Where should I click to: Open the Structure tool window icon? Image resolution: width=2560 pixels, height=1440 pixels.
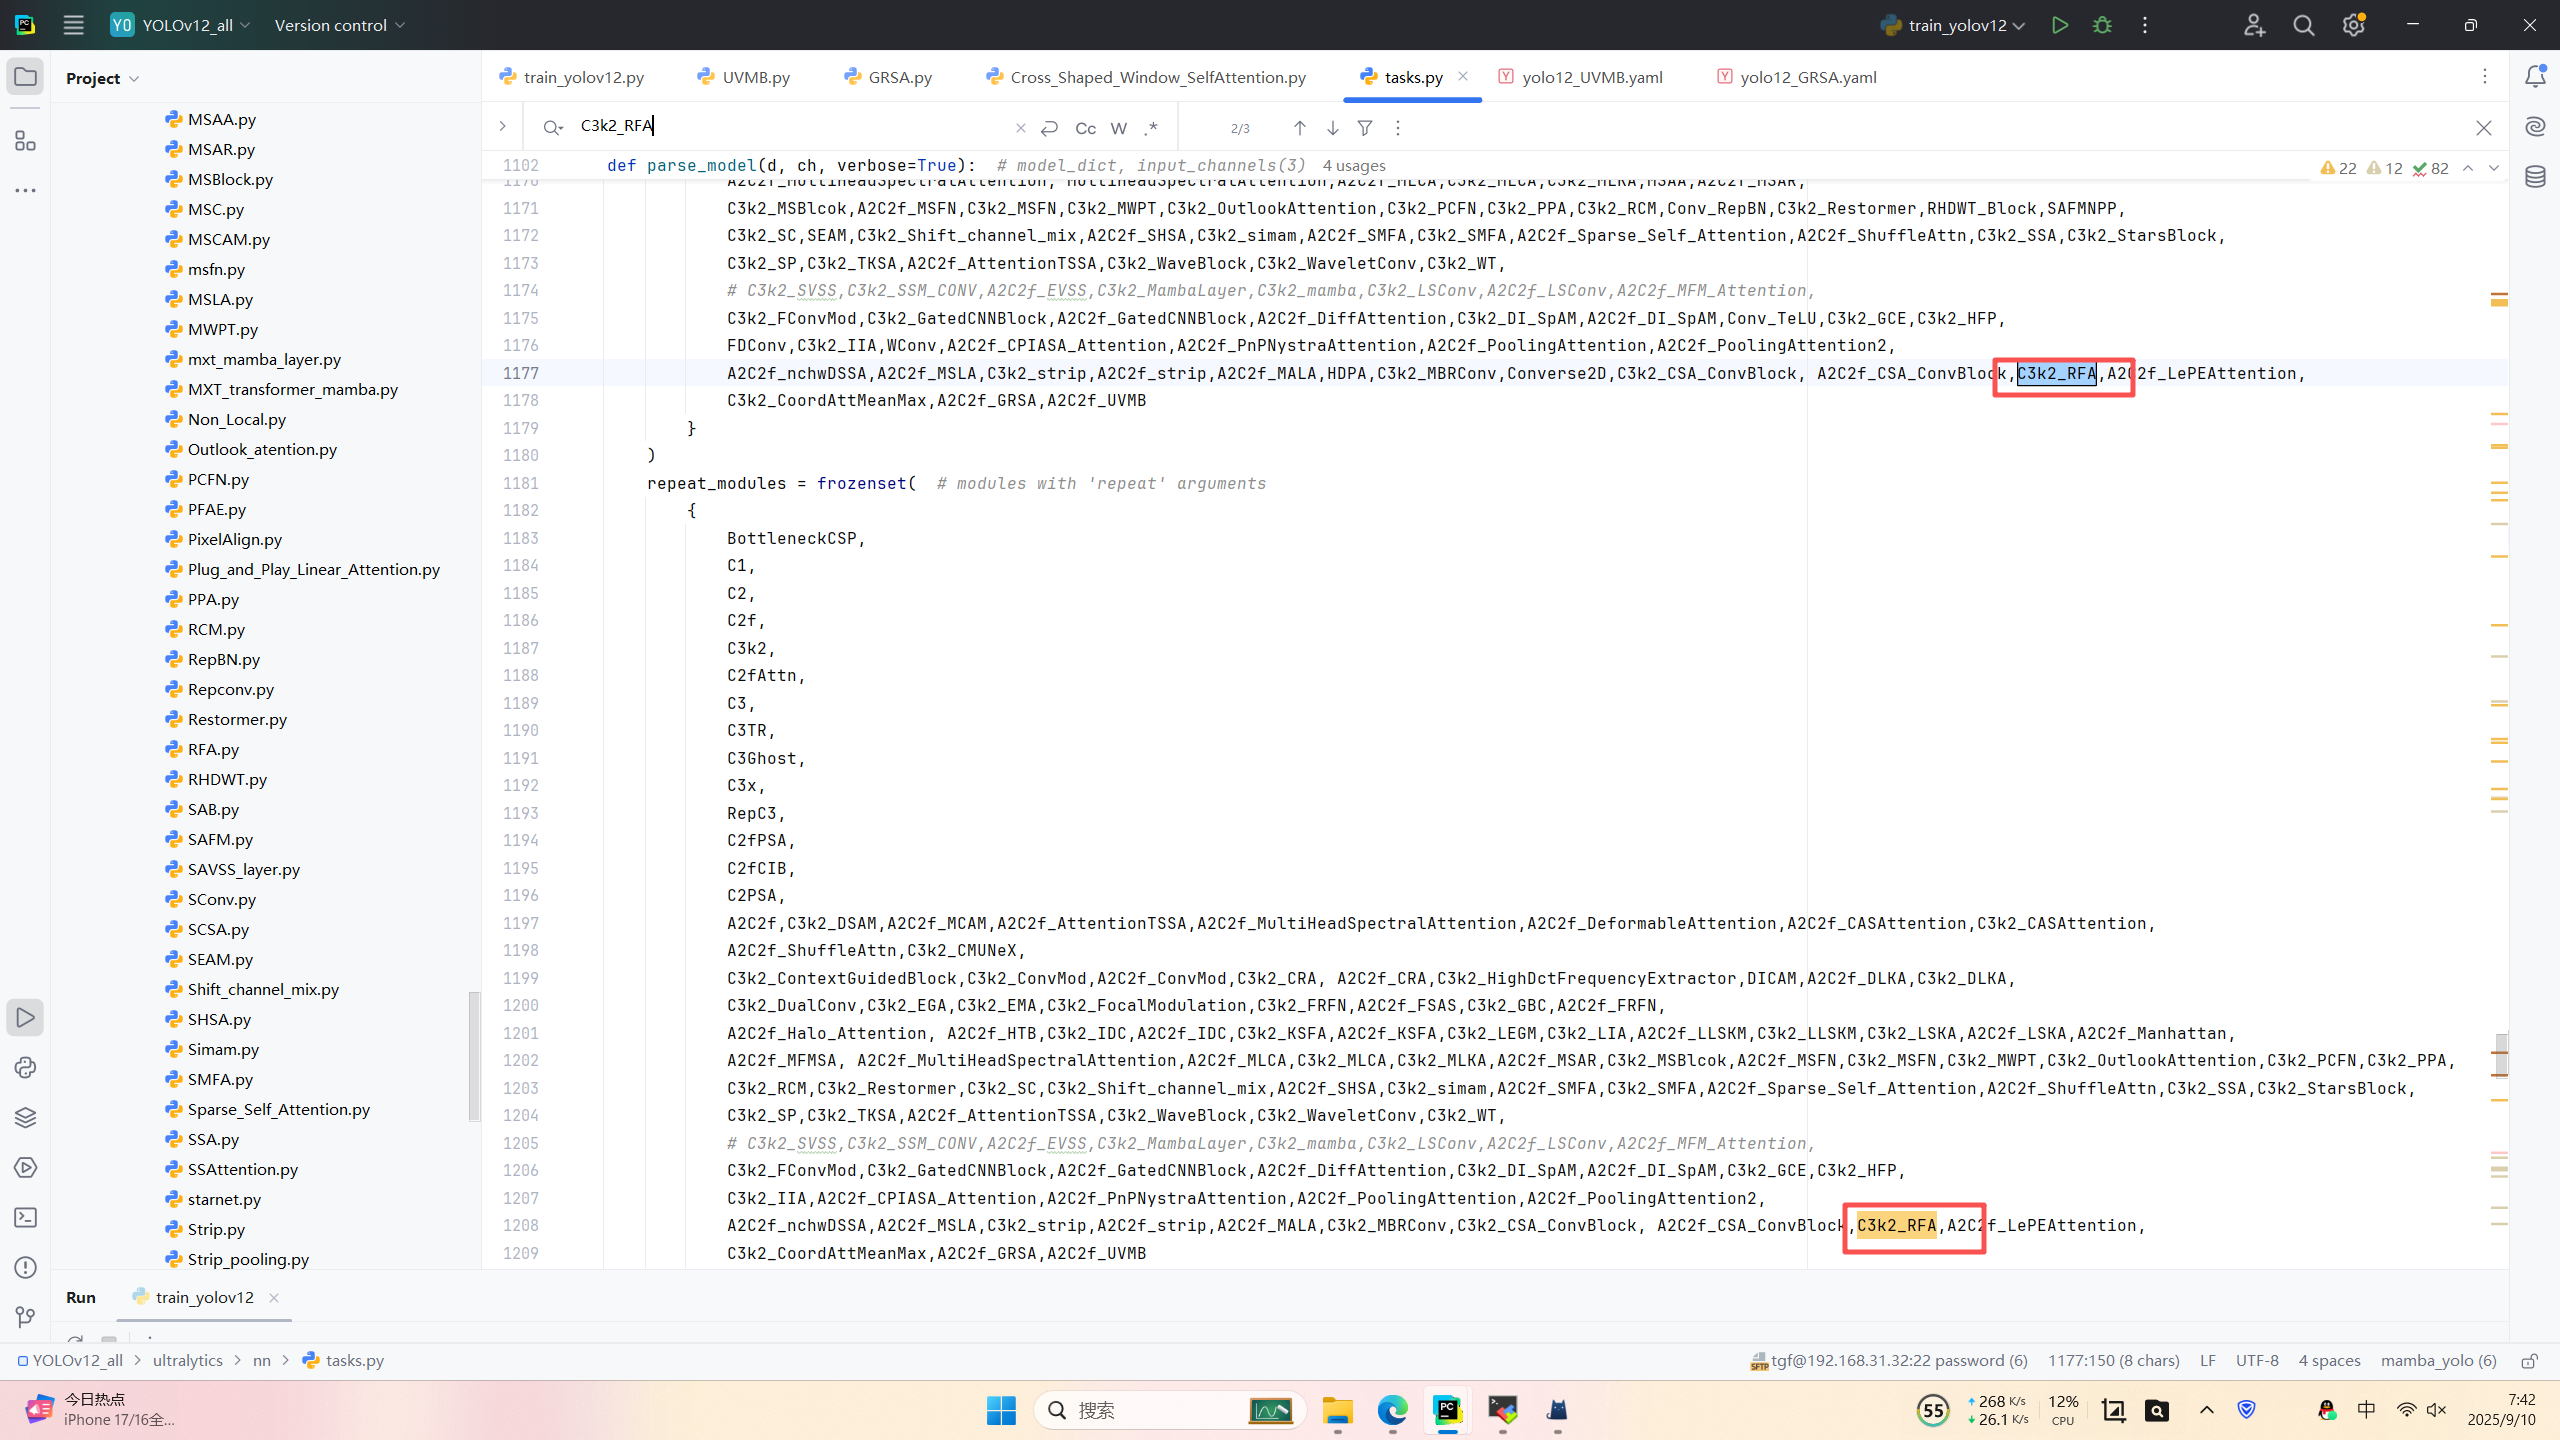pyautogui.click(x=25, y=141)
